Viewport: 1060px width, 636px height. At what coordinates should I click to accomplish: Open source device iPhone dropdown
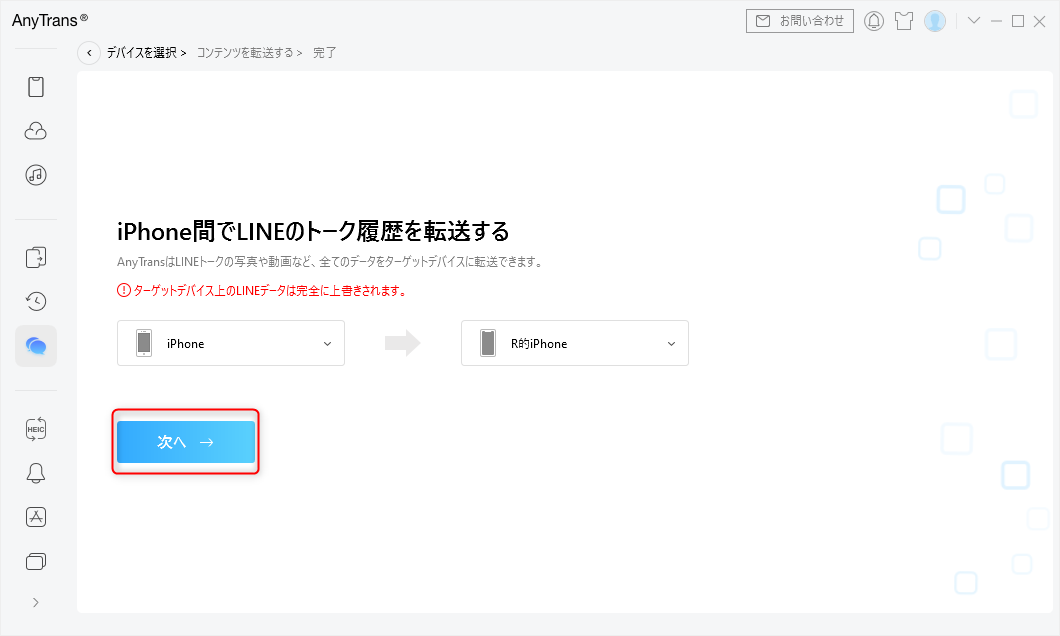231,343
